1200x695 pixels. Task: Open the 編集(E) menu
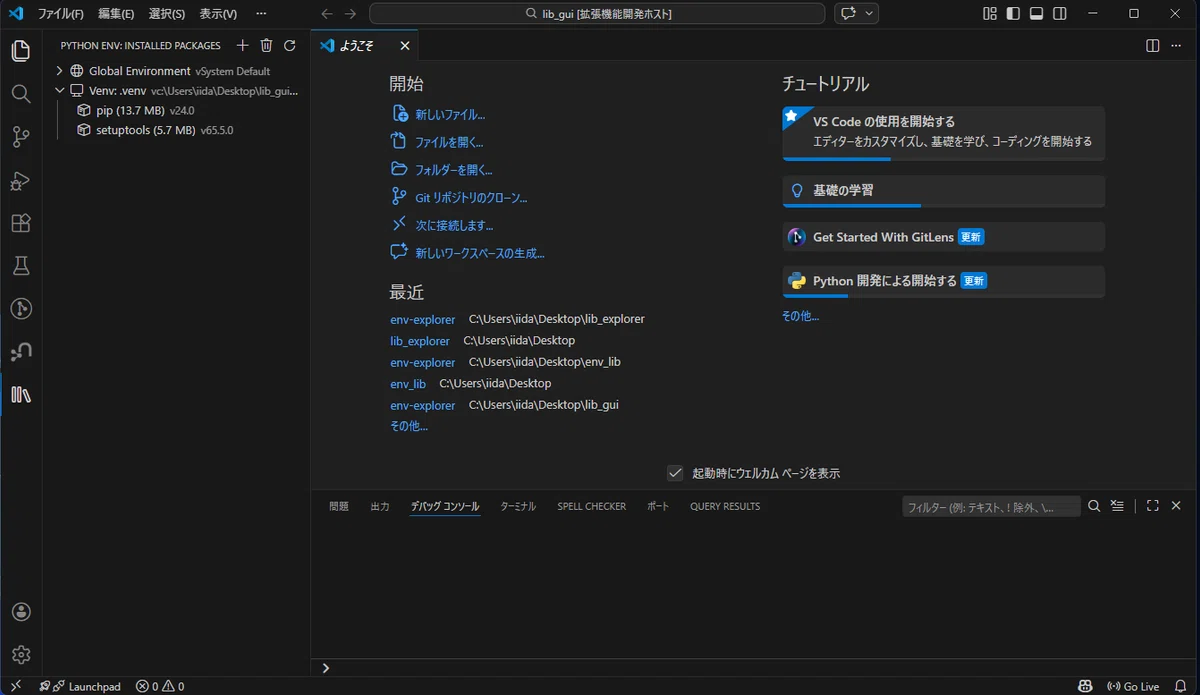[116, 14]
